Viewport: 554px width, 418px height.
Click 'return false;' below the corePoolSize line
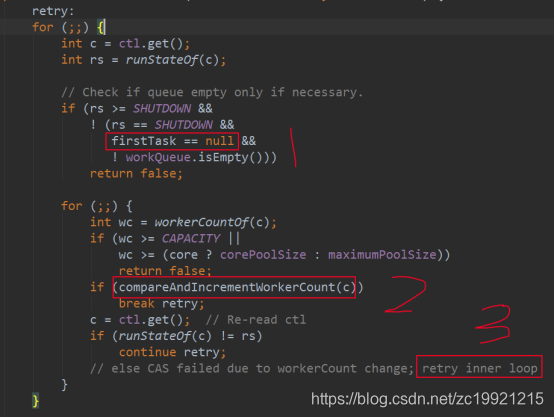coord(165,271)
